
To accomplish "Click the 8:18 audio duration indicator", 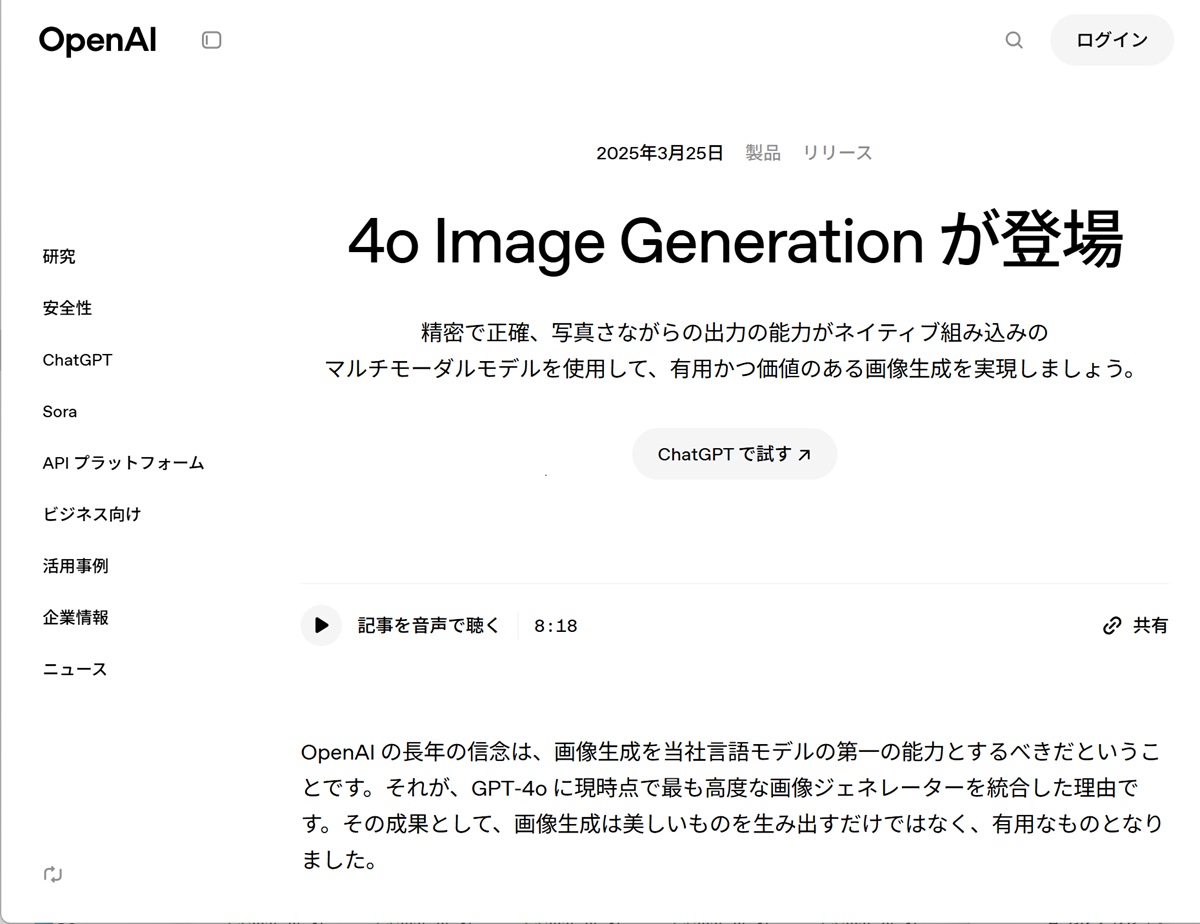I will [x=554, y=625].
